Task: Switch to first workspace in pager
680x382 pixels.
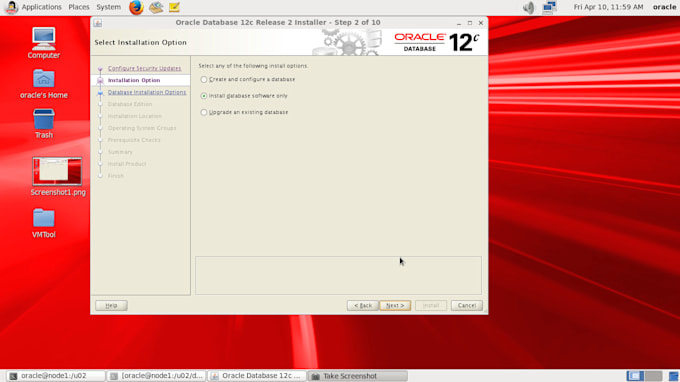Action: [x=635, y=376]
